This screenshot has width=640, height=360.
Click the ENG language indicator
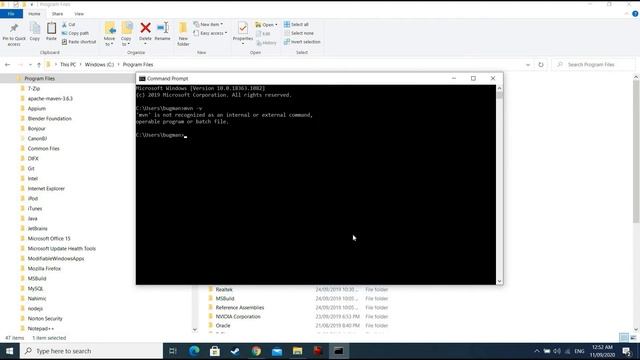pyautogui.click(x=579, y=351)
